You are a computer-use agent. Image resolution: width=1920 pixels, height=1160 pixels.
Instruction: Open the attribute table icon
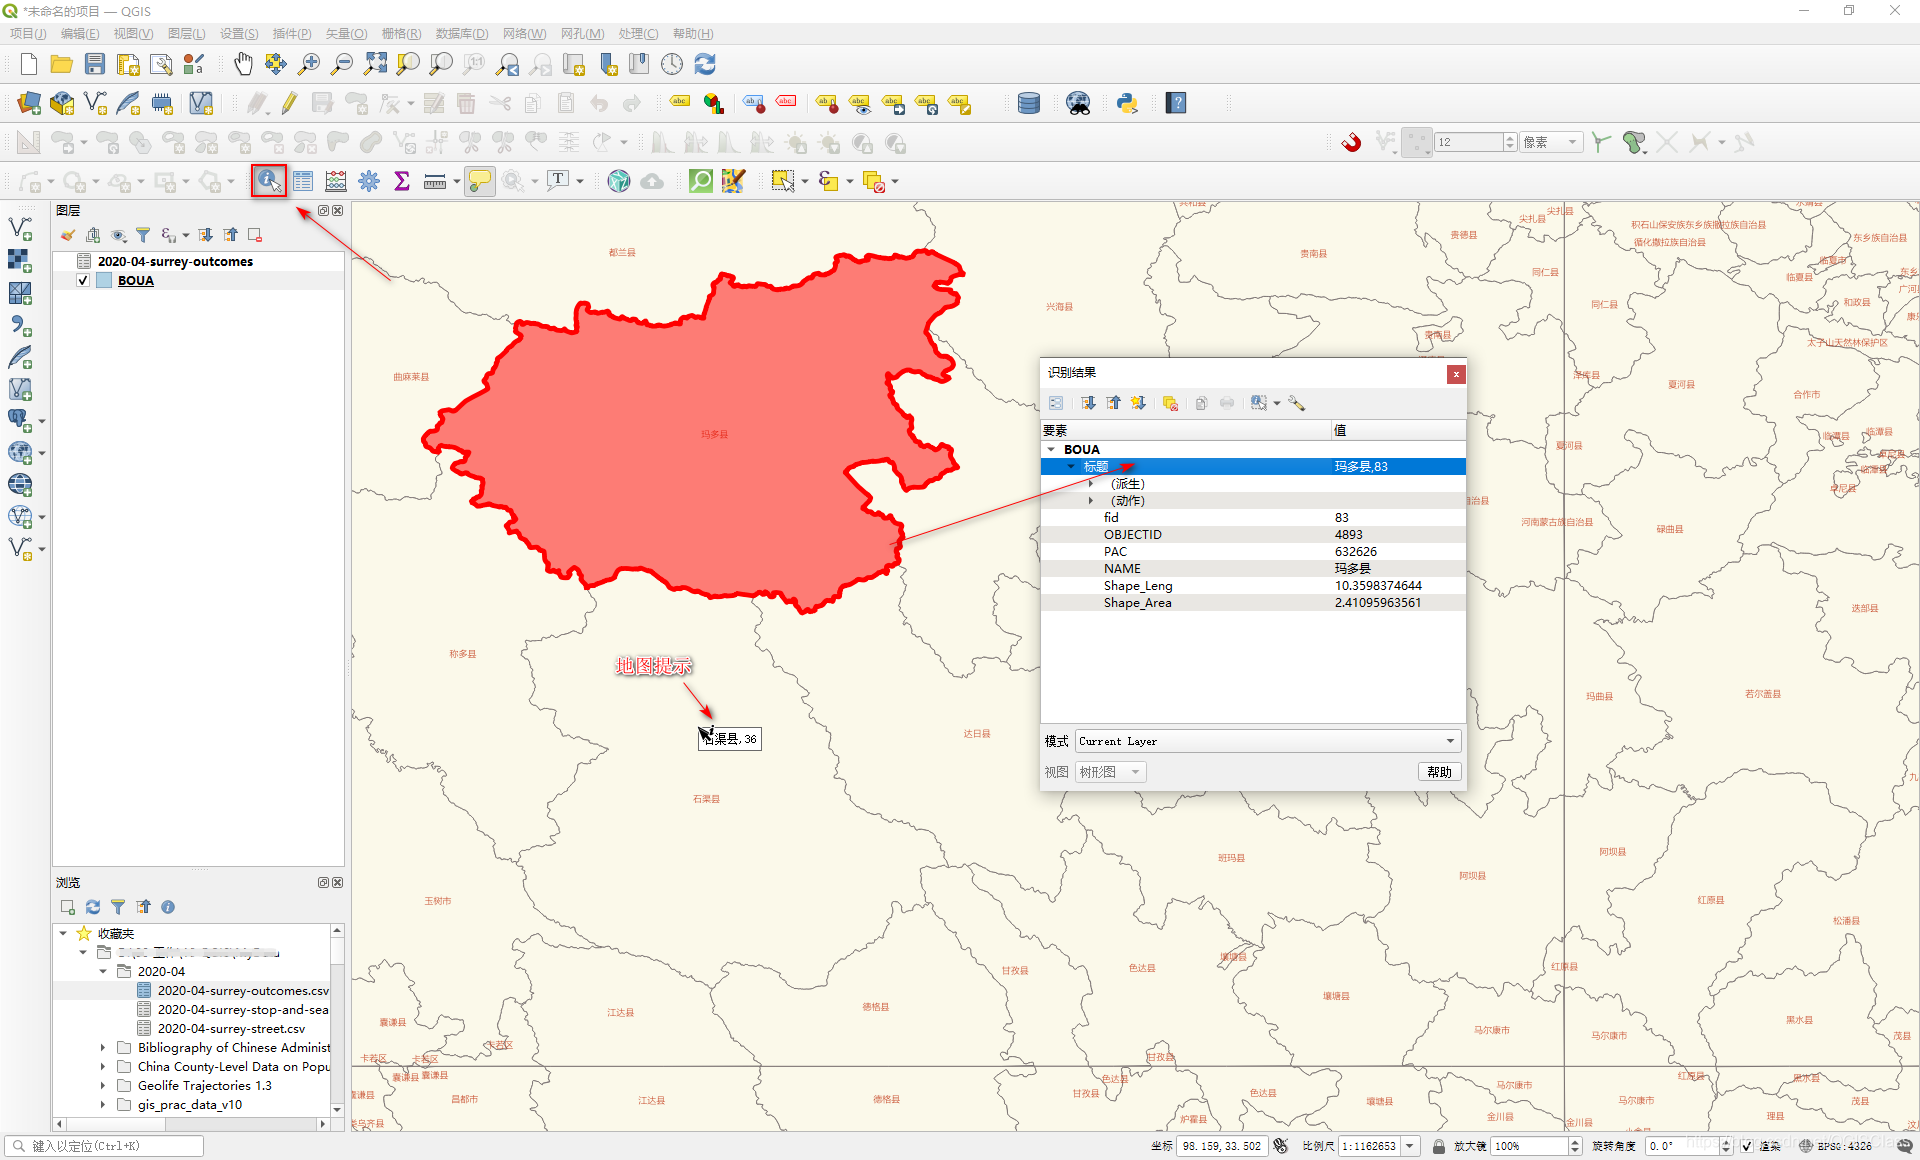303,181
